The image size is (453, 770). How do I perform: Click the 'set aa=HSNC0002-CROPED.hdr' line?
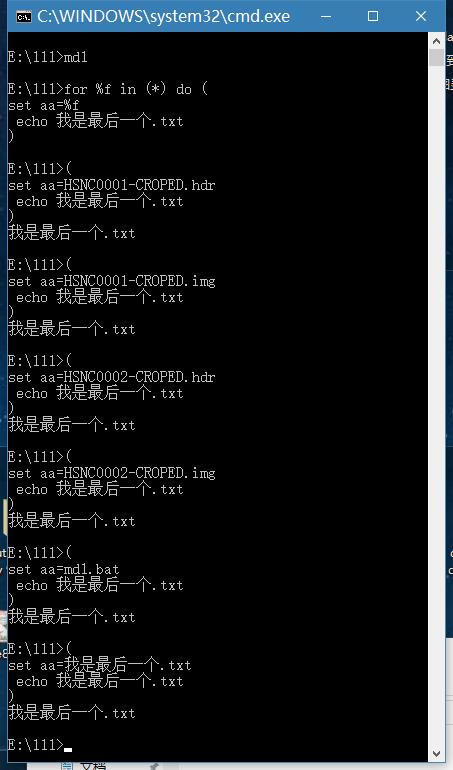pyautogui.click(x=112, y=377)
